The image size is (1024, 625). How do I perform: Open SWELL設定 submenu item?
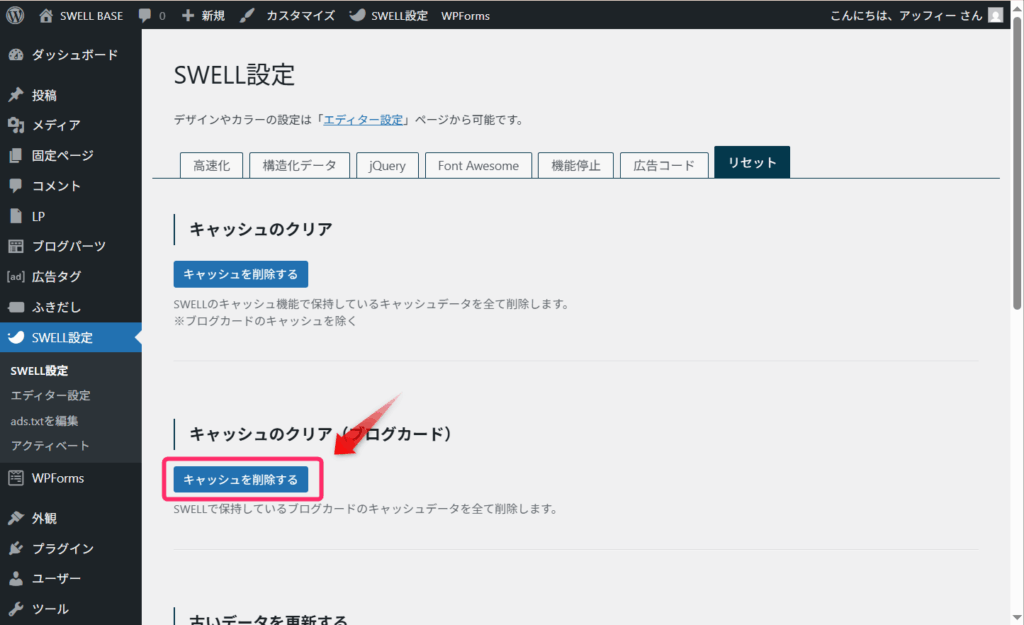coord(39,370)
